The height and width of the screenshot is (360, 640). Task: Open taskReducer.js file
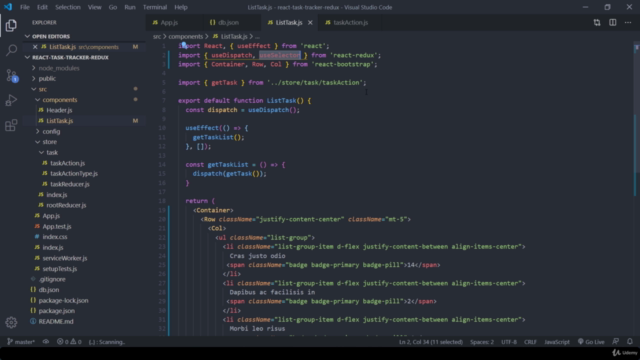[69, 184]
